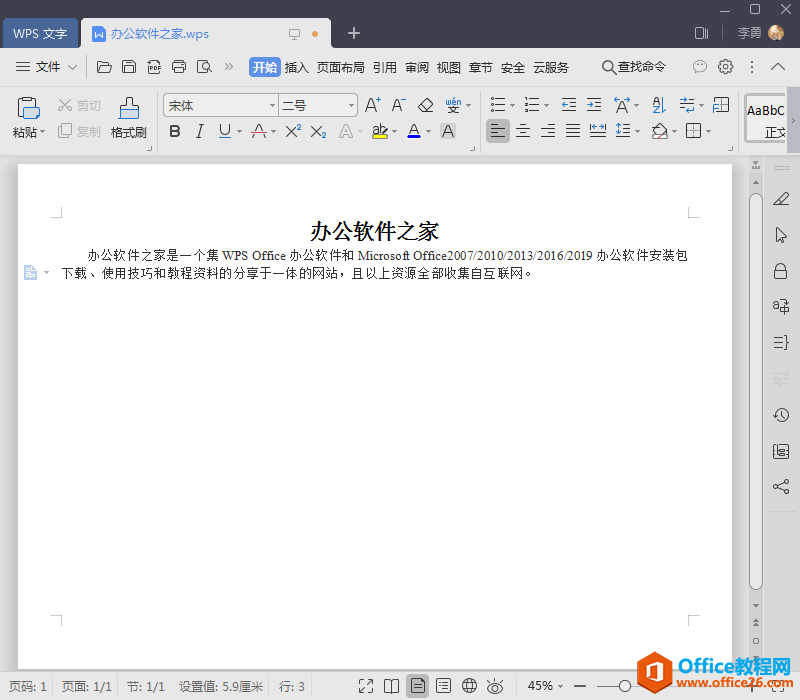This screenshot has height=700, width=800.
Task: Open a new tab with plus button
Action: click(x=354, y=33)
